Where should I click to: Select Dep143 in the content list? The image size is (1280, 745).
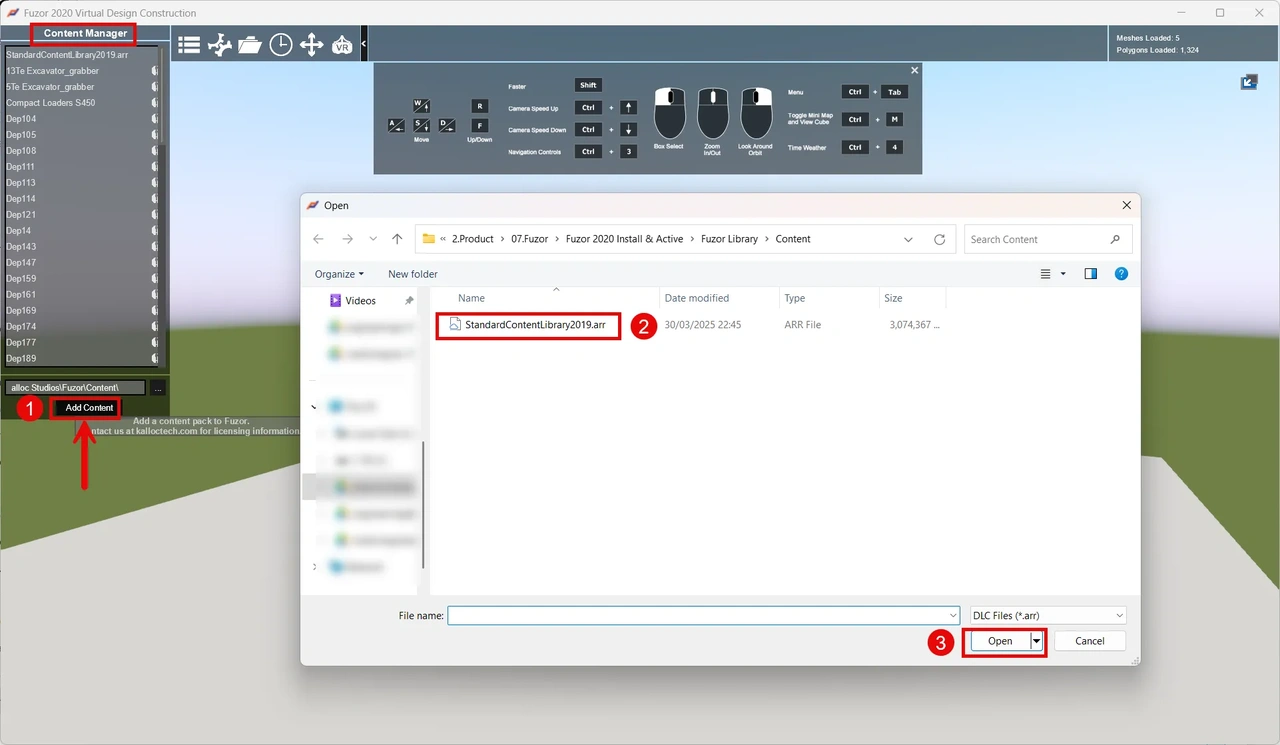coord(21,247)
